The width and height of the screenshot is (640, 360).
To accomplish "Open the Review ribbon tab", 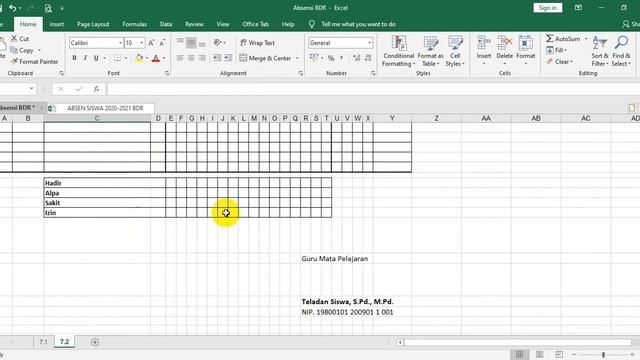I will (194, 24).
